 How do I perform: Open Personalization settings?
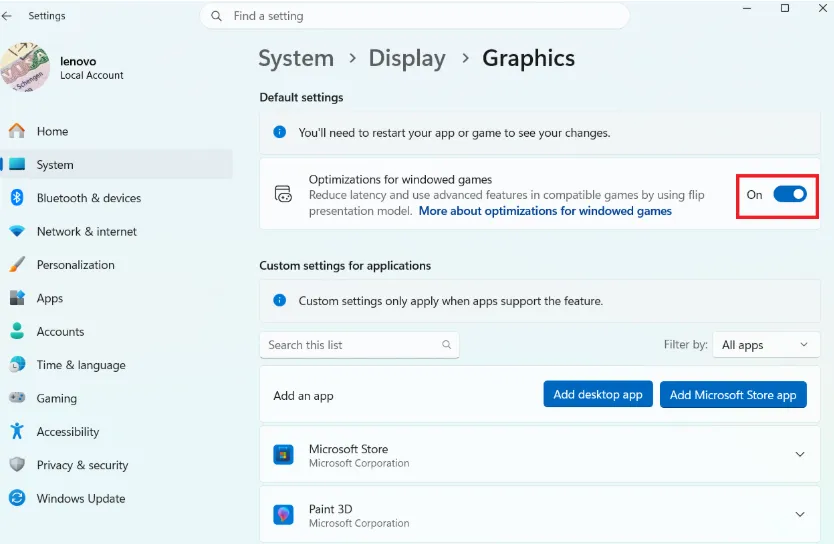click(117, 264)
